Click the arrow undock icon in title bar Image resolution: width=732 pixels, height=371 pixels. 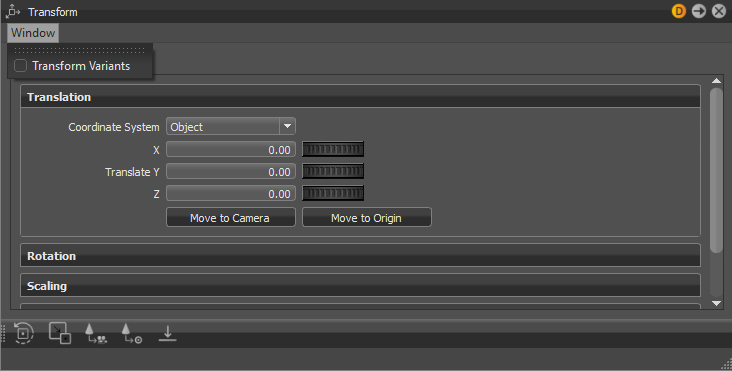(699, 11)
